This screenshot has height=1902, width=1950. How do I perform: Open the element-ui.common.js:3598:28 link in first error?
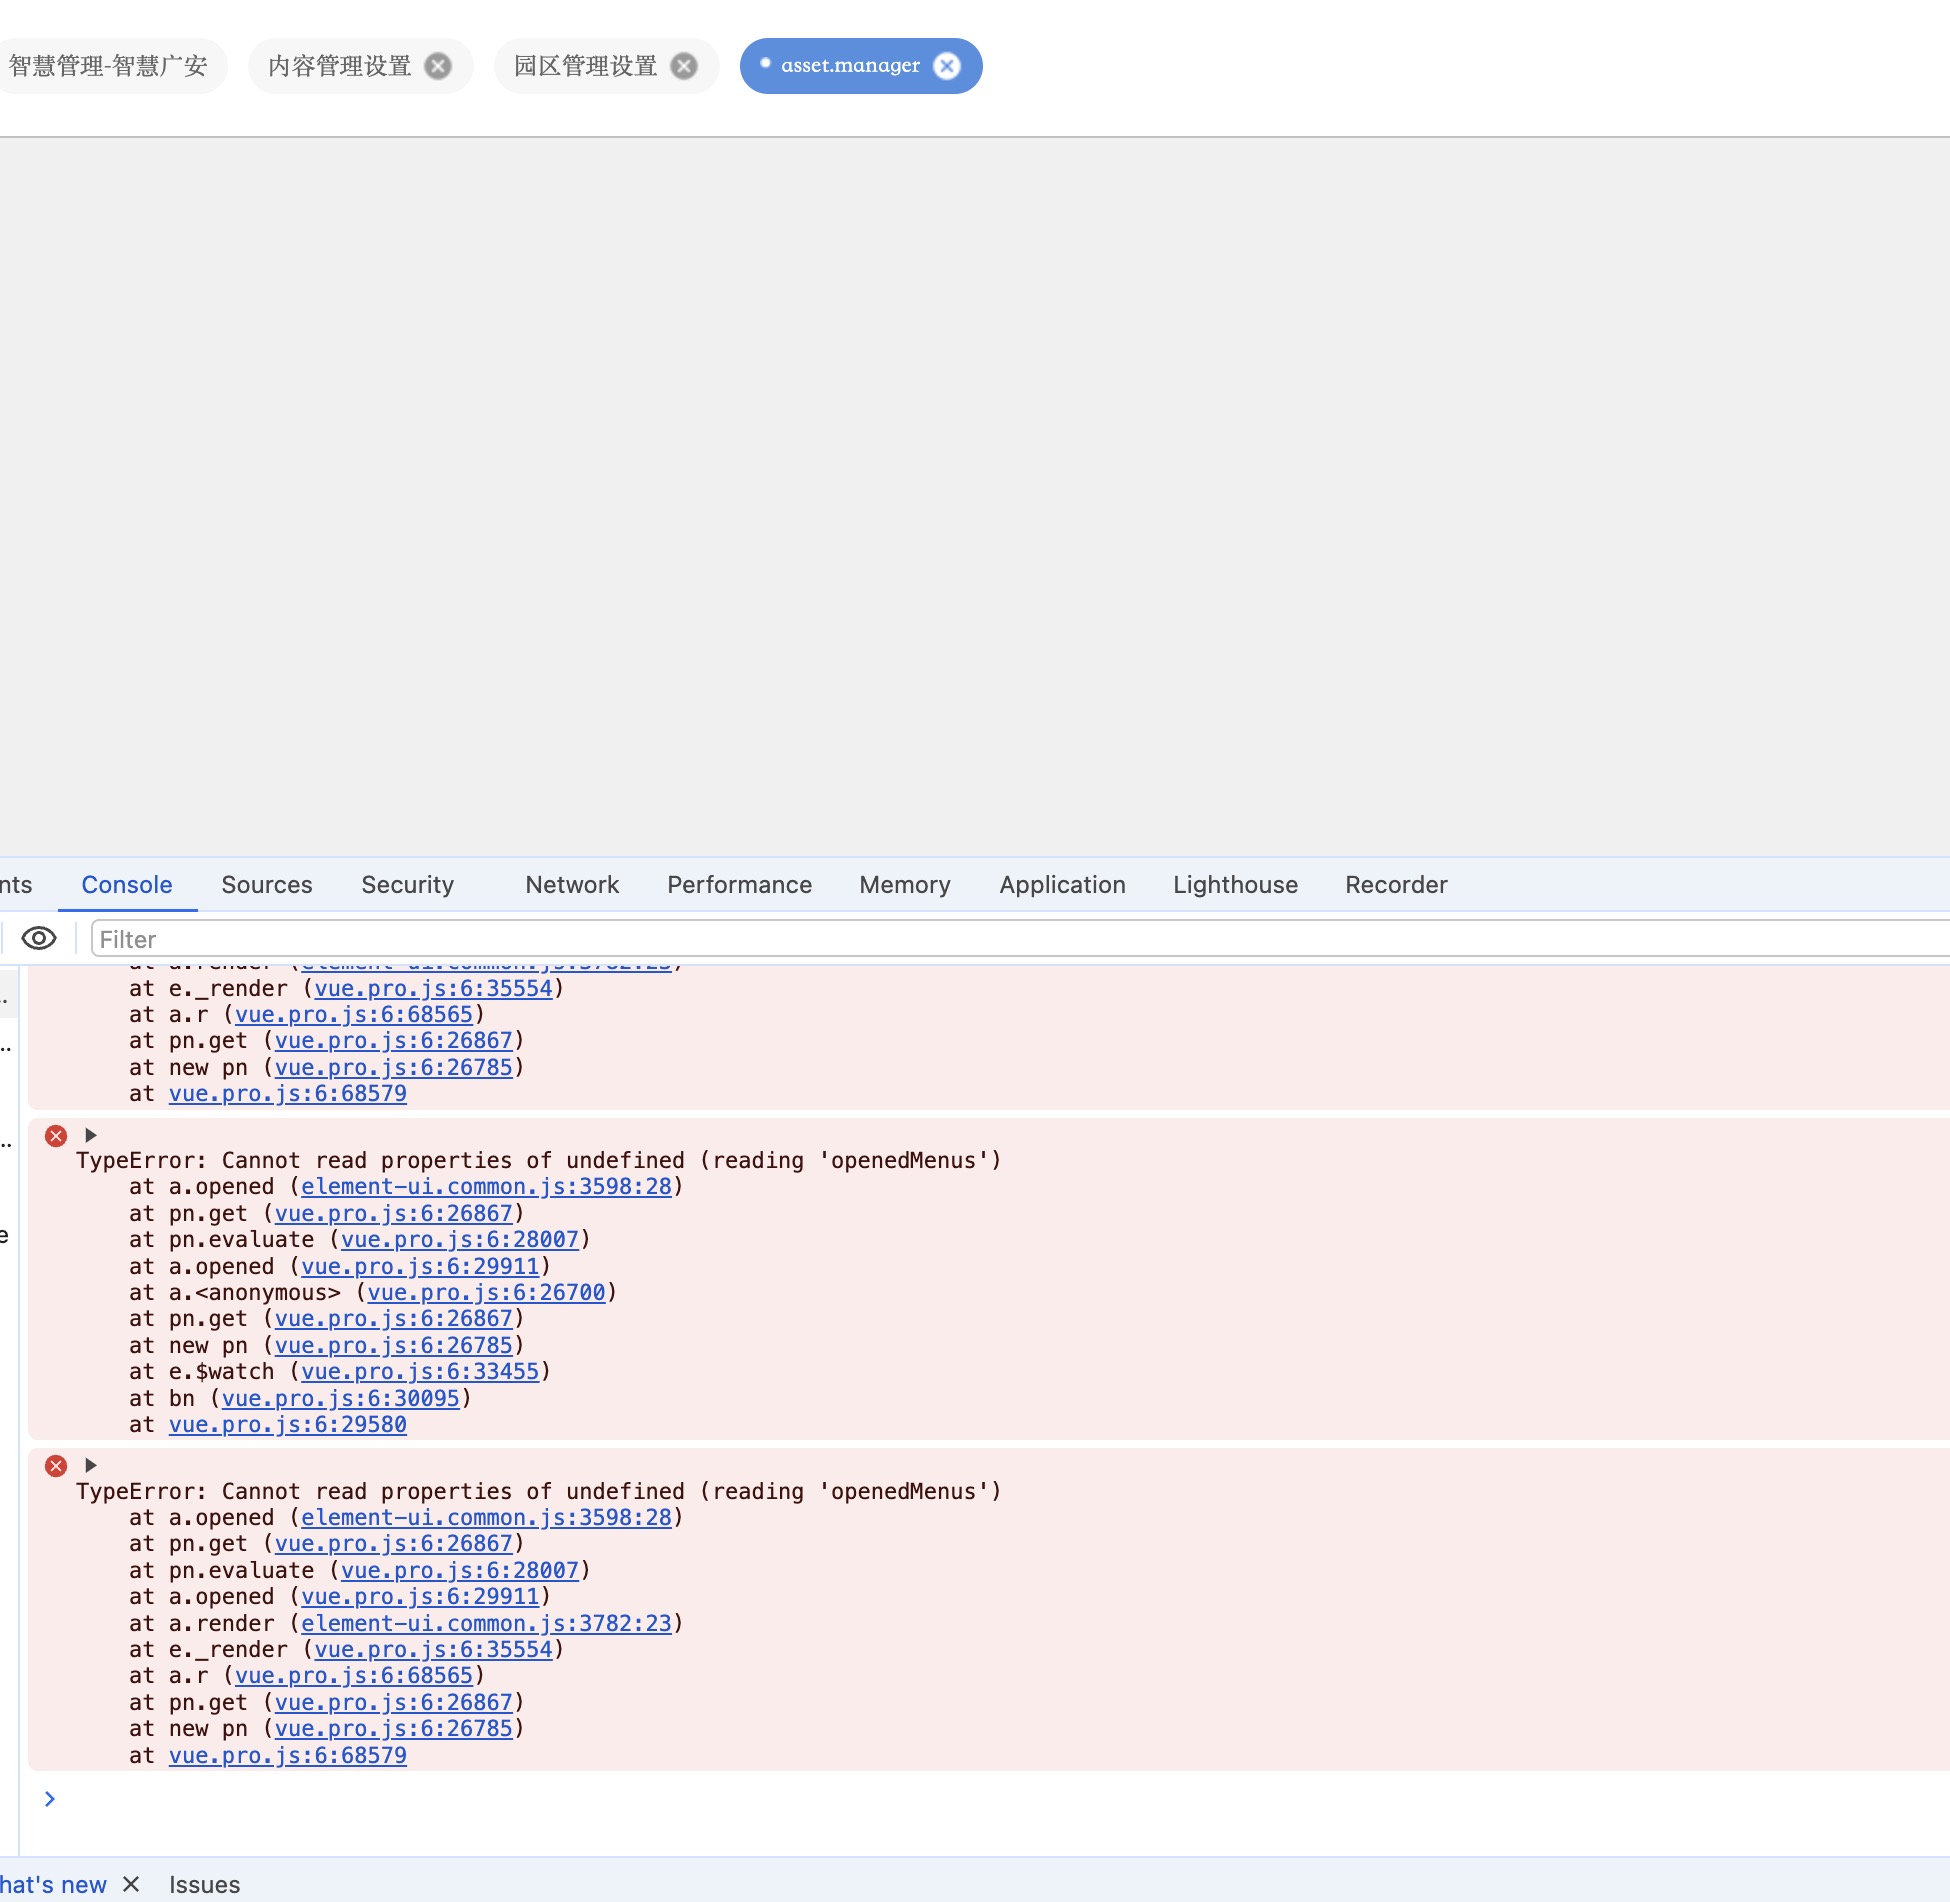point(486,1186)
